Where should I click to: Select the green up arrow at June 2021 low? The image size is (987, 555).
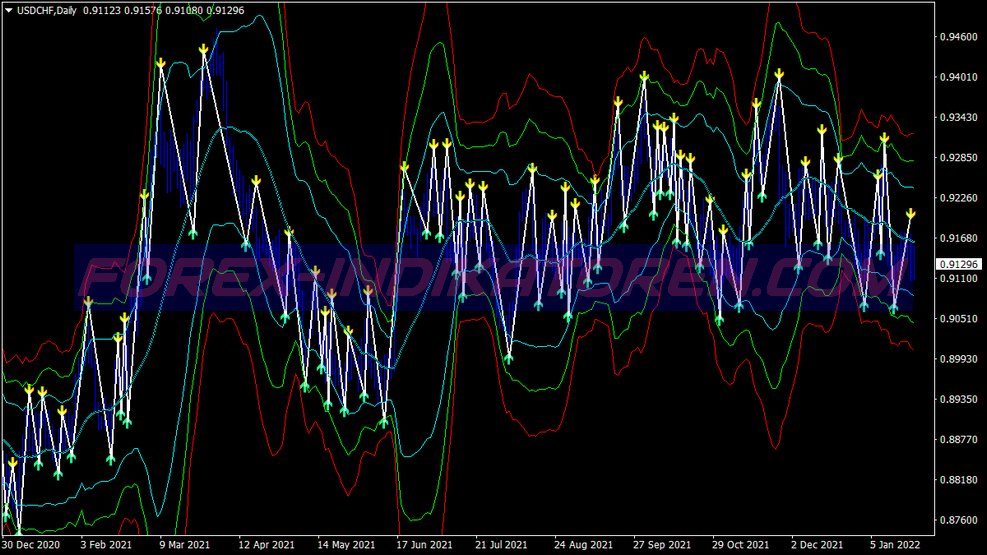(384, 422)
